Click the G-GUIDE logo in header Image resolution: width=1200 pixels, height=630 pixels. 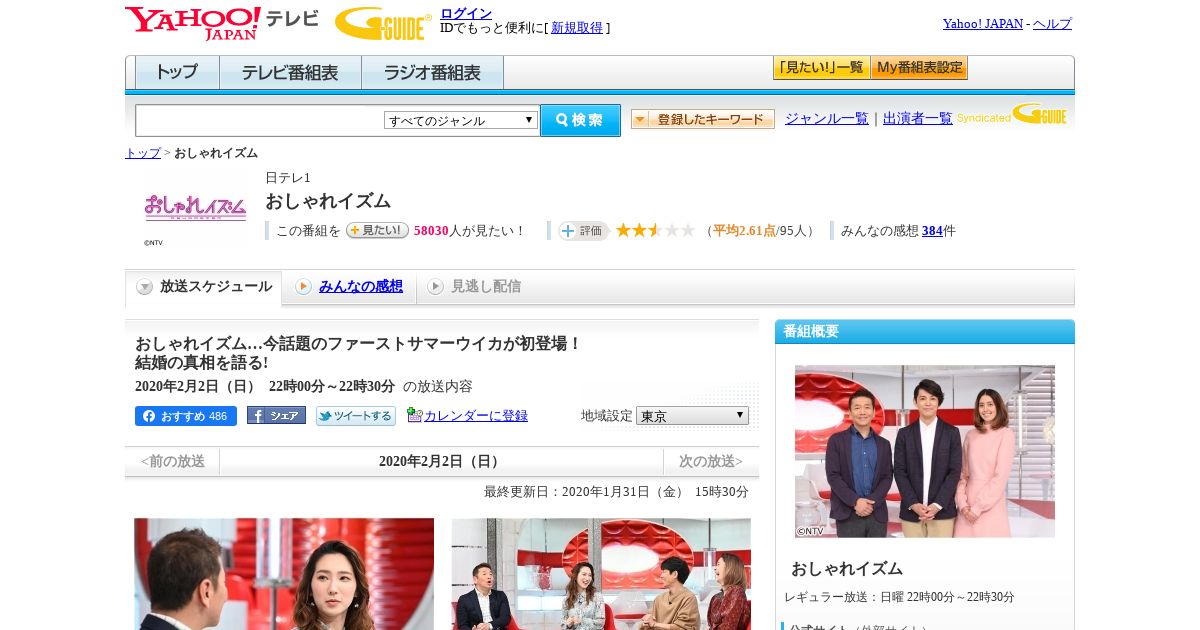click(383, 23)
